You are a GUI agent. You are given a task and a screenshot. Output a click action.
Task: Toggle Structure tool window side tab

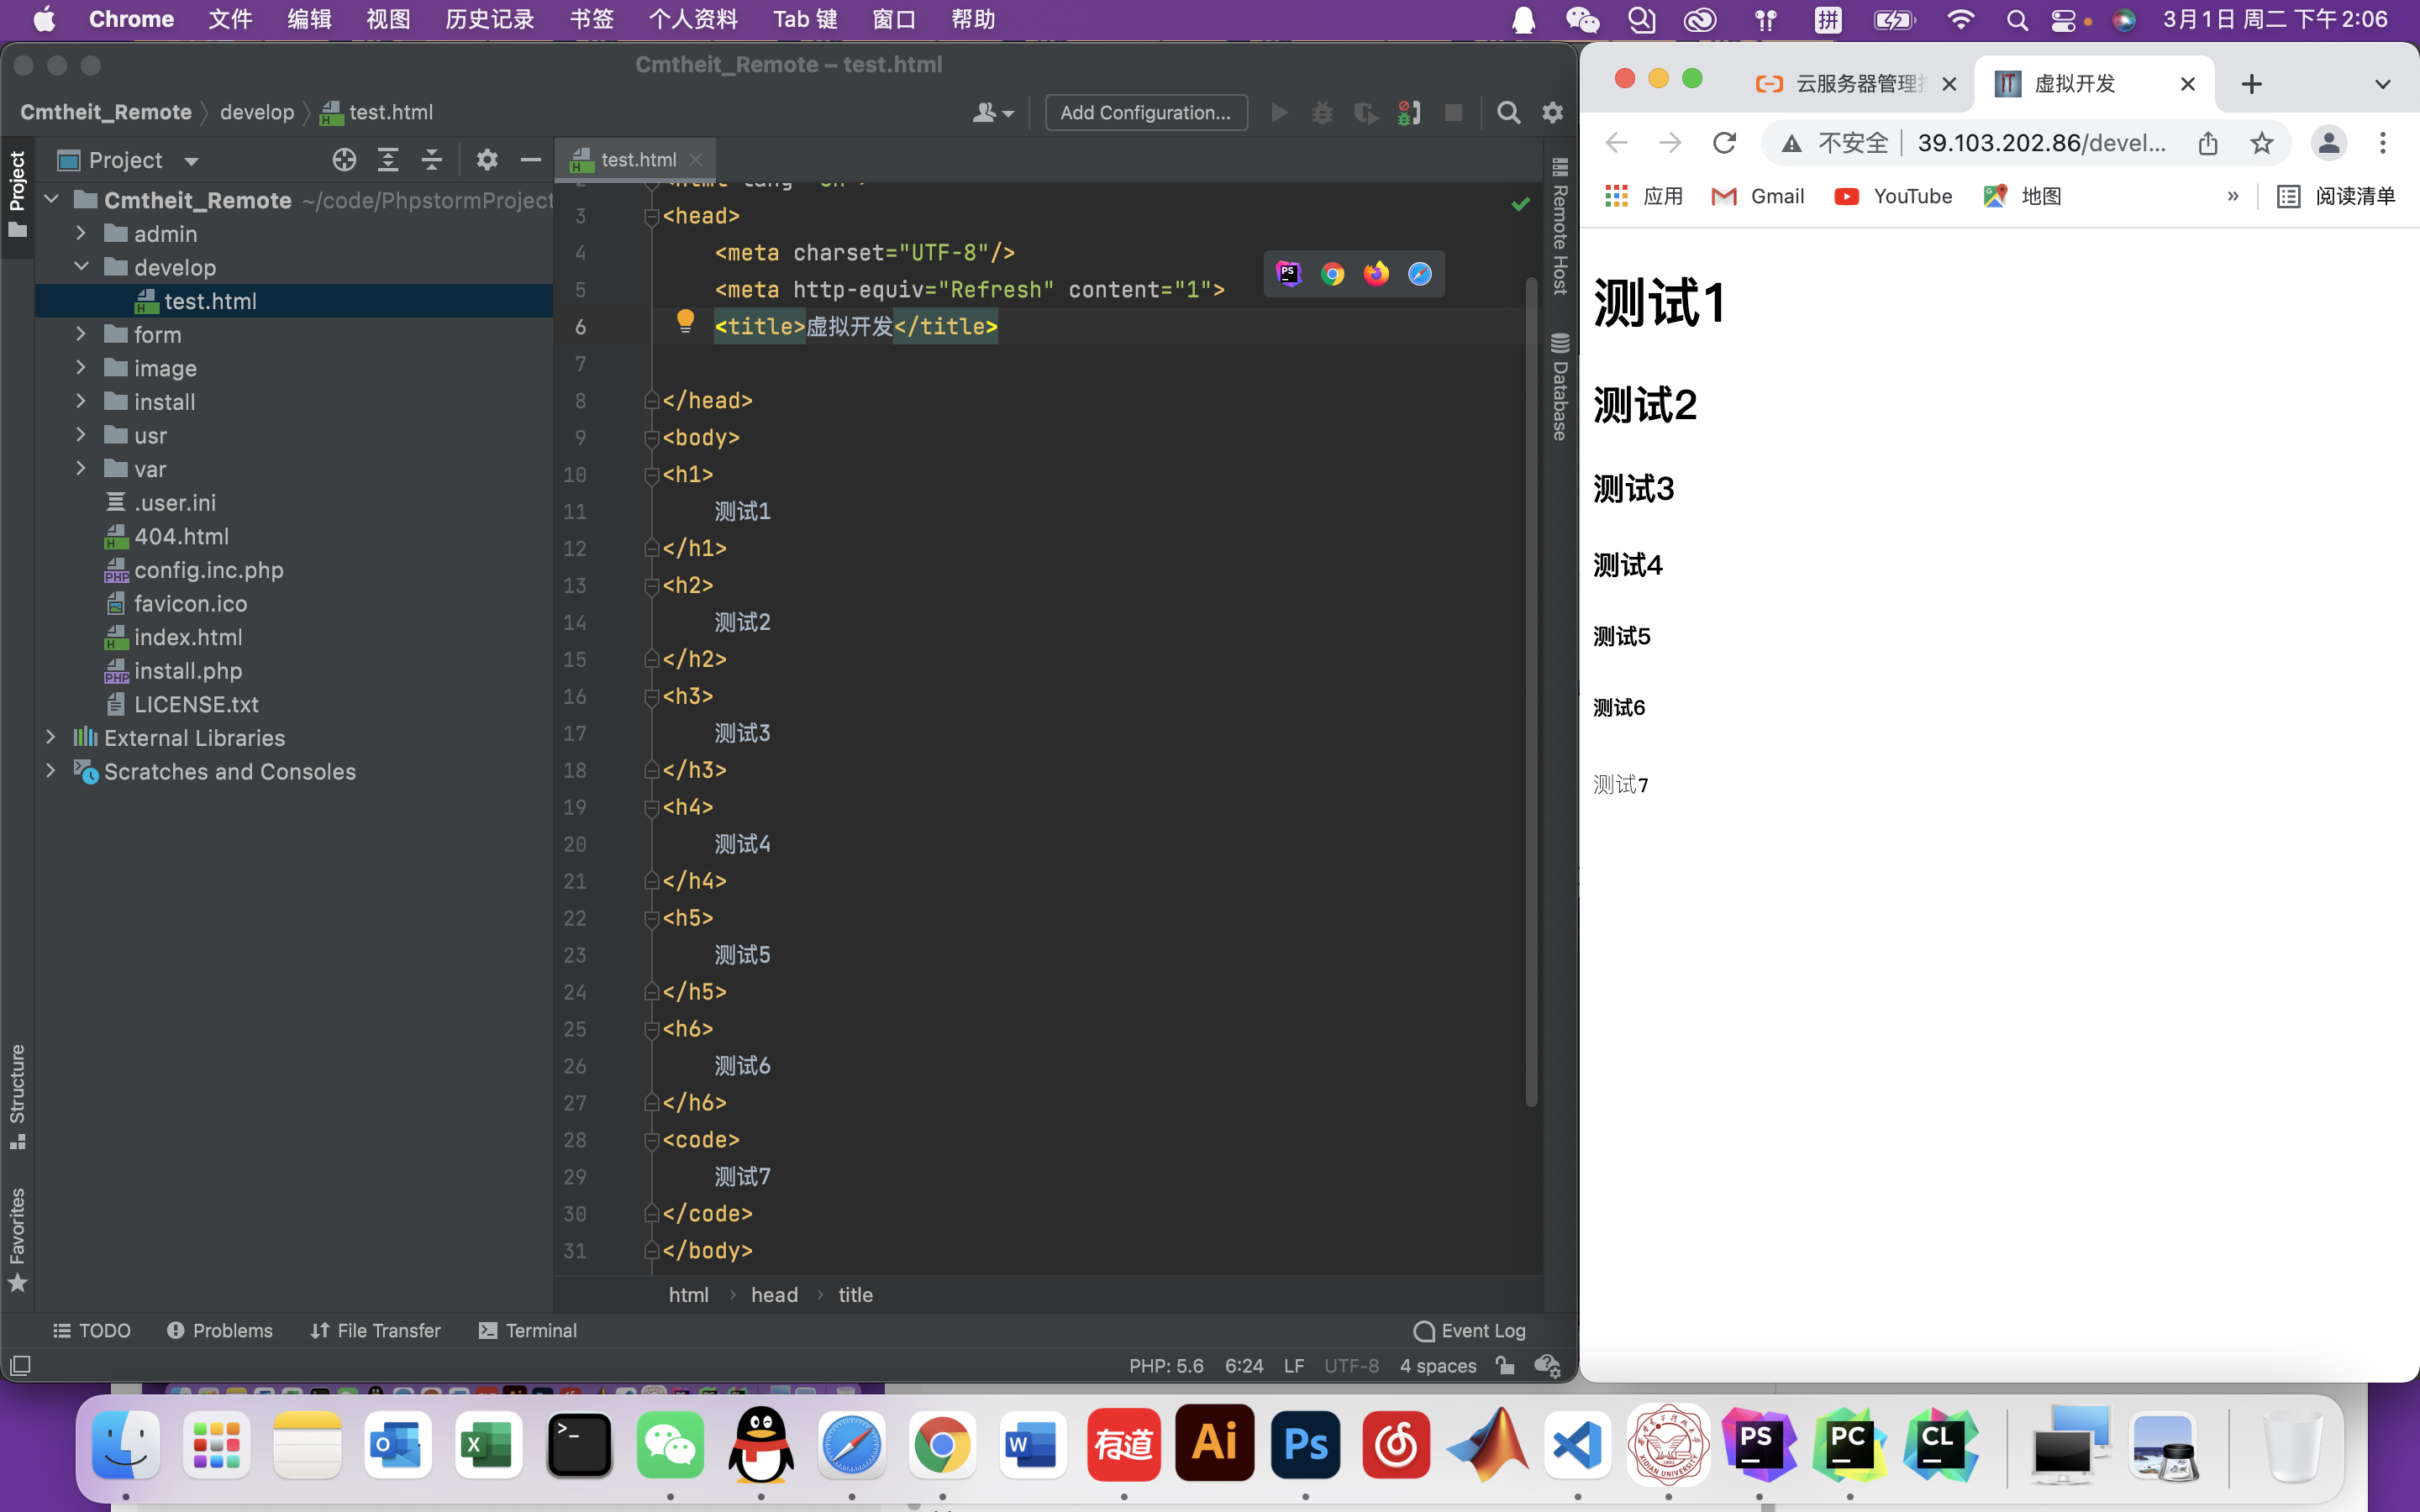pyautogui.click(x=17, y=1095)
